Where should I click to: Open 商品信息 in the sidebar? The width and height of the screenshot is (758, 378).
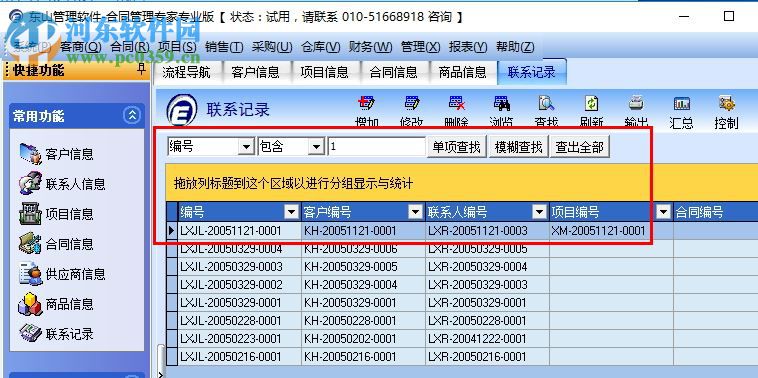click(57, 304)
